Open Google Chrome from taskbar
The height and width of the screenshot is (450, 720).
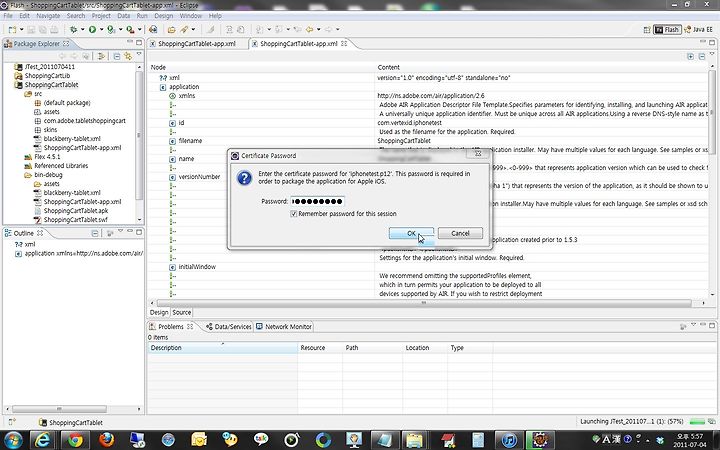pyautogui.click(x=75, y=440)
